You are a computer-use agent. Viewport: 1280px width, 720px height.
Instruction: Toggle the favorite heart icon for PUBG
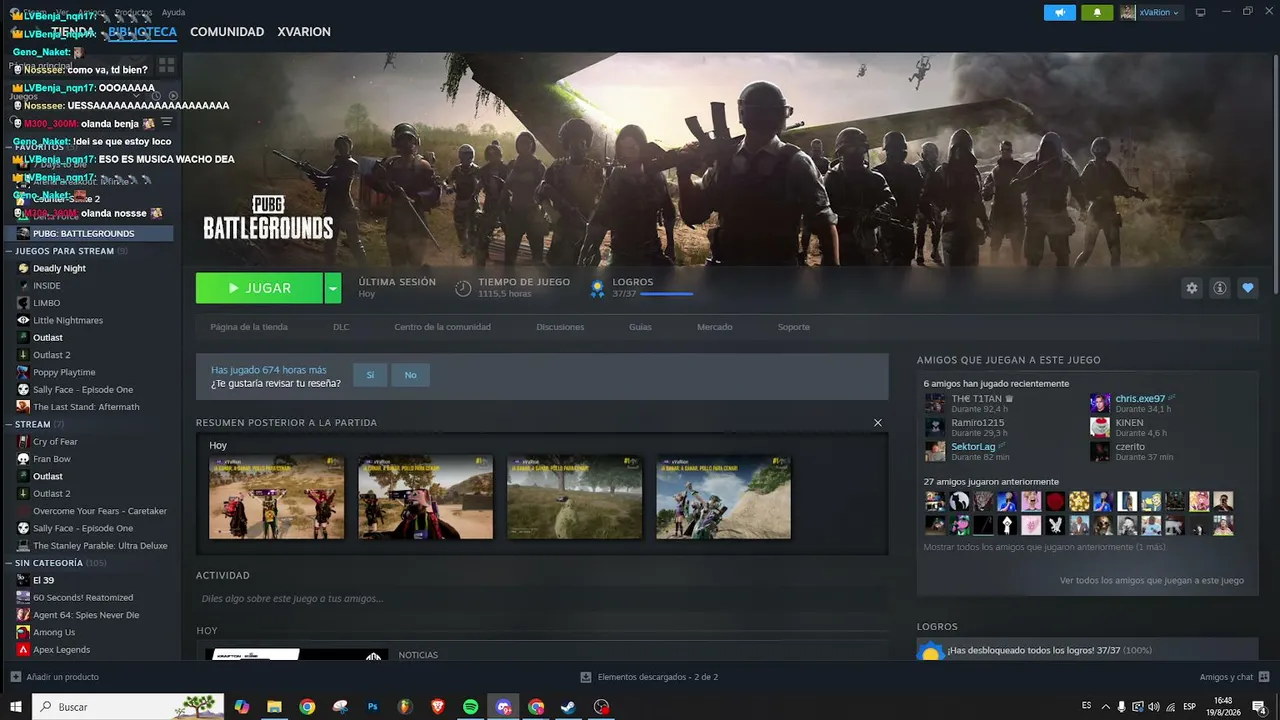[1247, 288]
